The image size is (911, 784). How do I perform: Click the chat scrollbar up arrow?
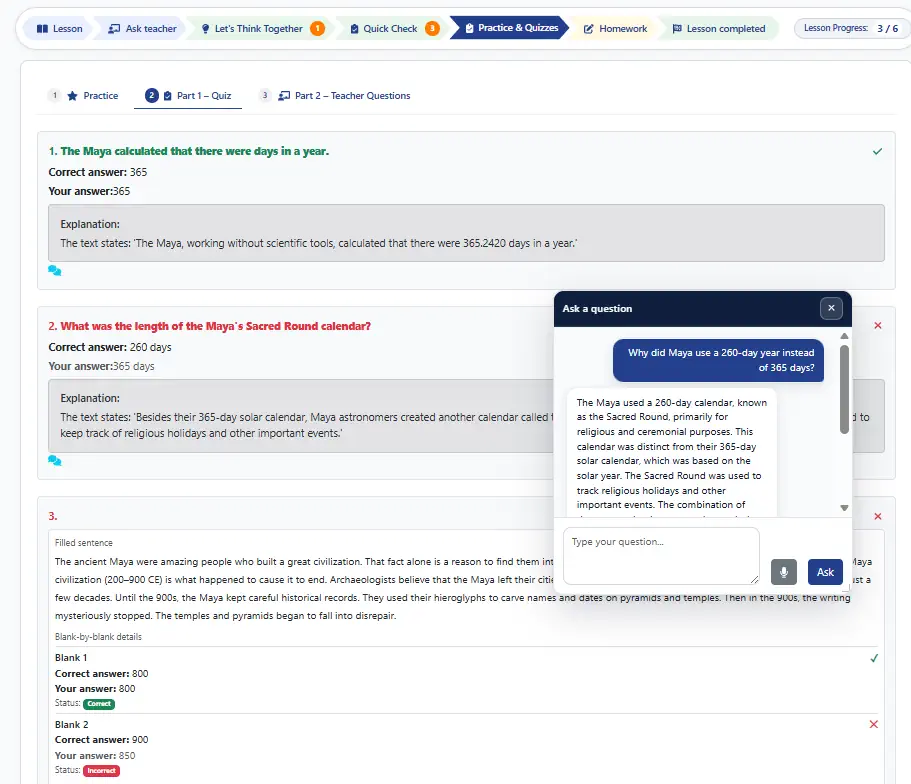[x=844, y=336]
